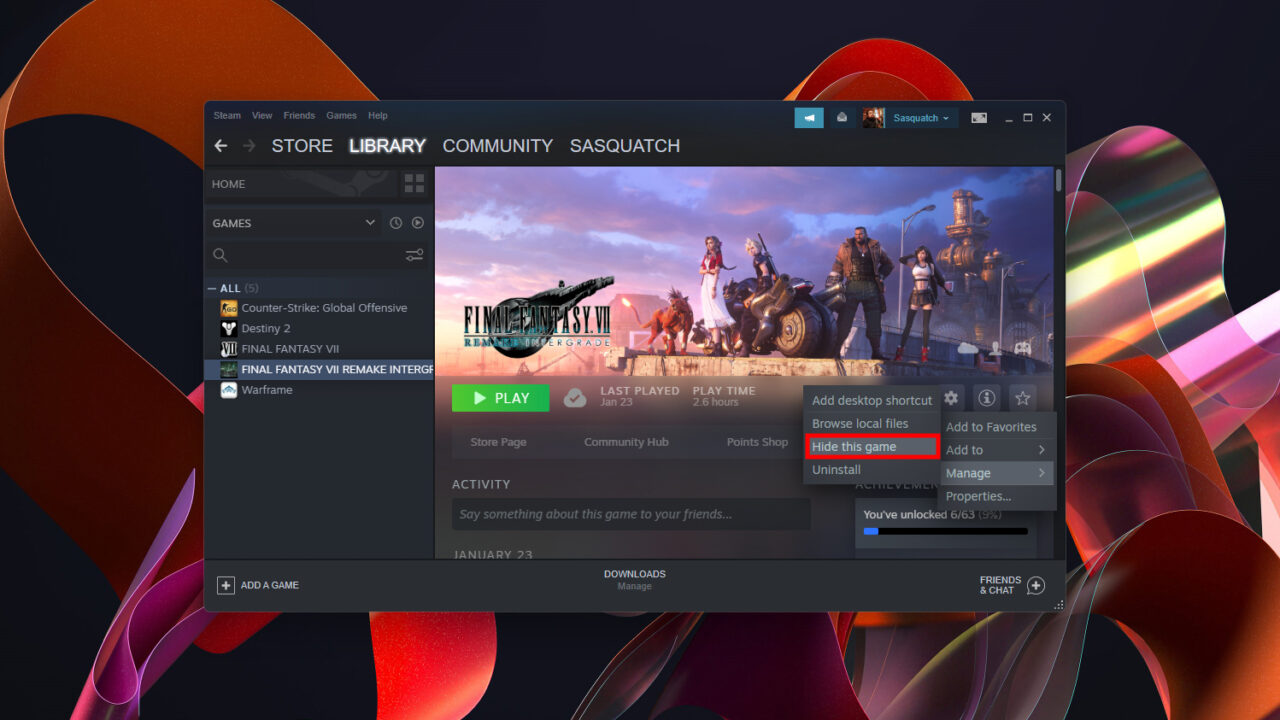
Task: Toggle Add to Favorites star
Action: click(x=1023, y=397)
